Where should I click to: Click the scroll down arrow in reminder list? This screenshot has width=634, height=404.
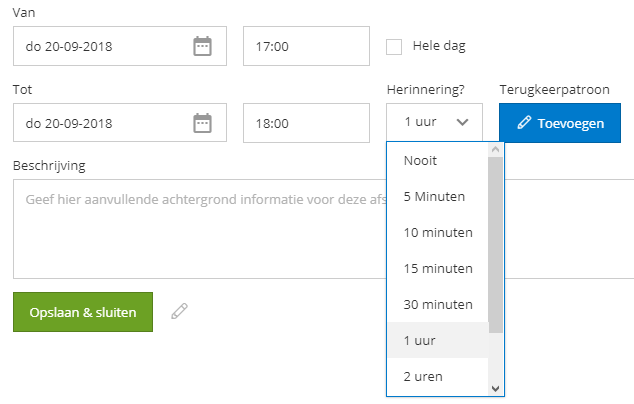495,389
